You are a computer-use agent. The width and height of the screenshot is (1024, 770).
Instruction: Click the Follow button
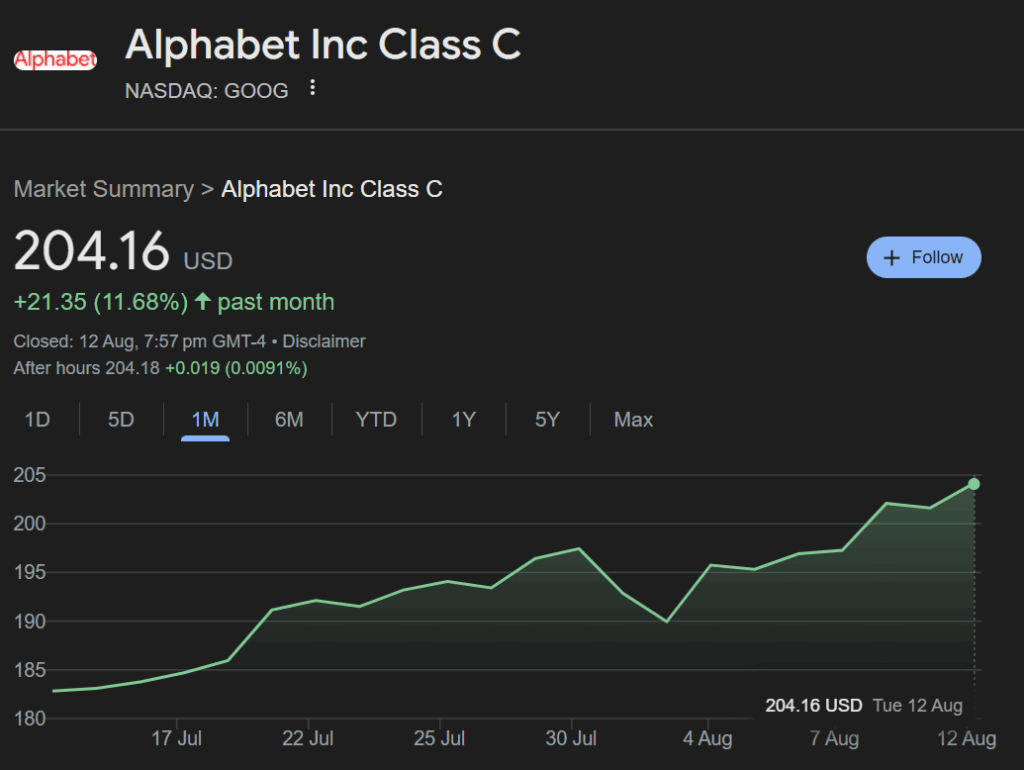click(x=923, y=257)
